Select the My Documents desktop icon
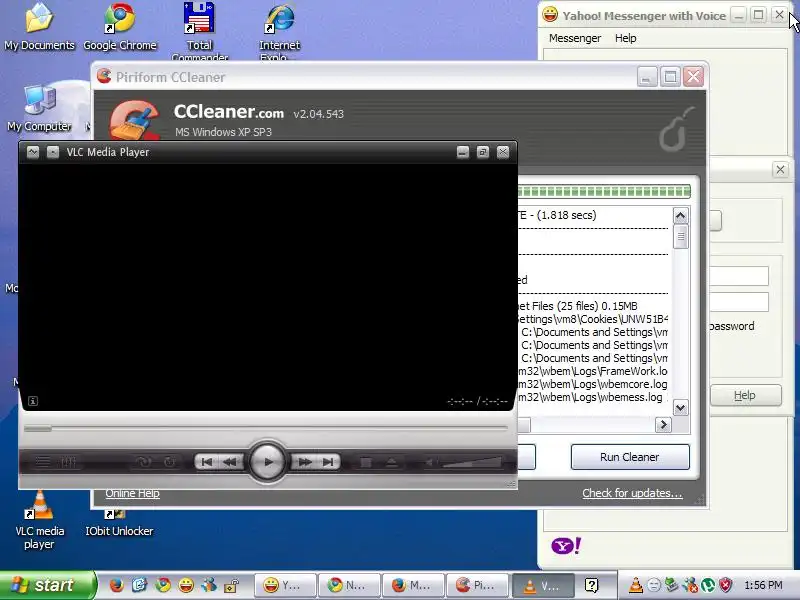Viewport: 800px width, 600px height. [x=39, y=27]
